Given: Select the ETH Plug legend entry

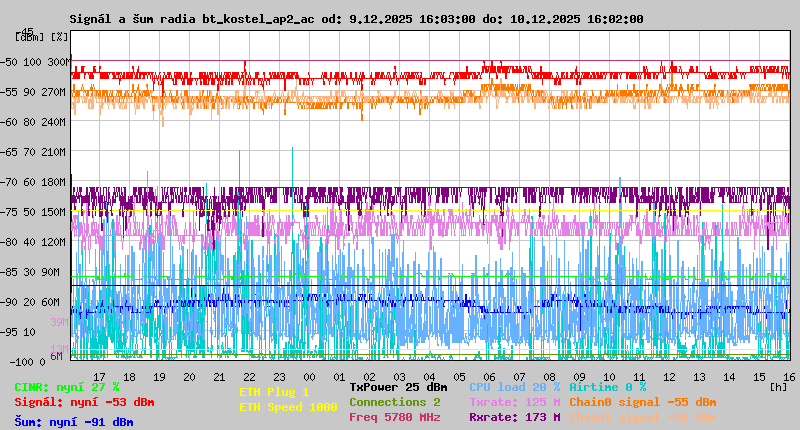Looking at the screenshot, I should click(x=274, y=392).
